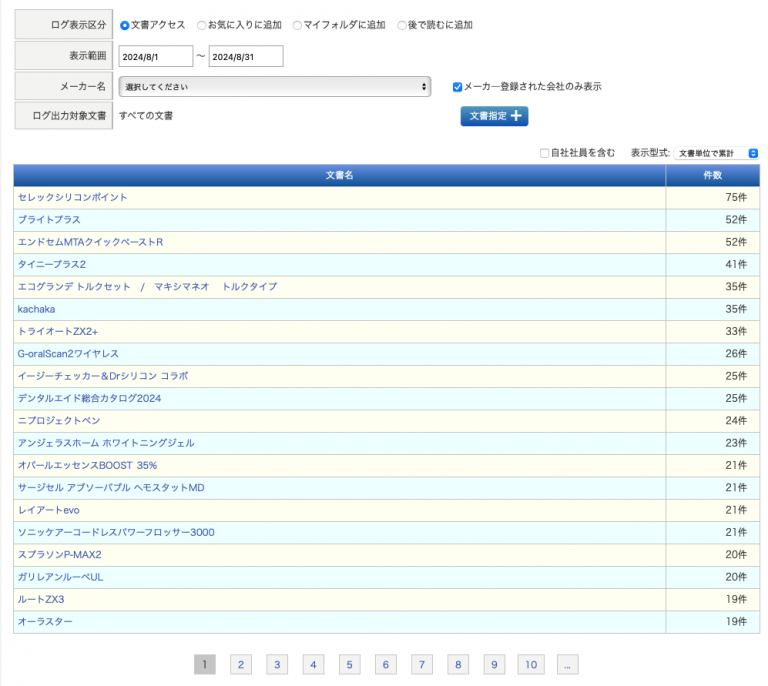Go to page 4
This screenshot has height=686, width=768.
coord(313,664)
